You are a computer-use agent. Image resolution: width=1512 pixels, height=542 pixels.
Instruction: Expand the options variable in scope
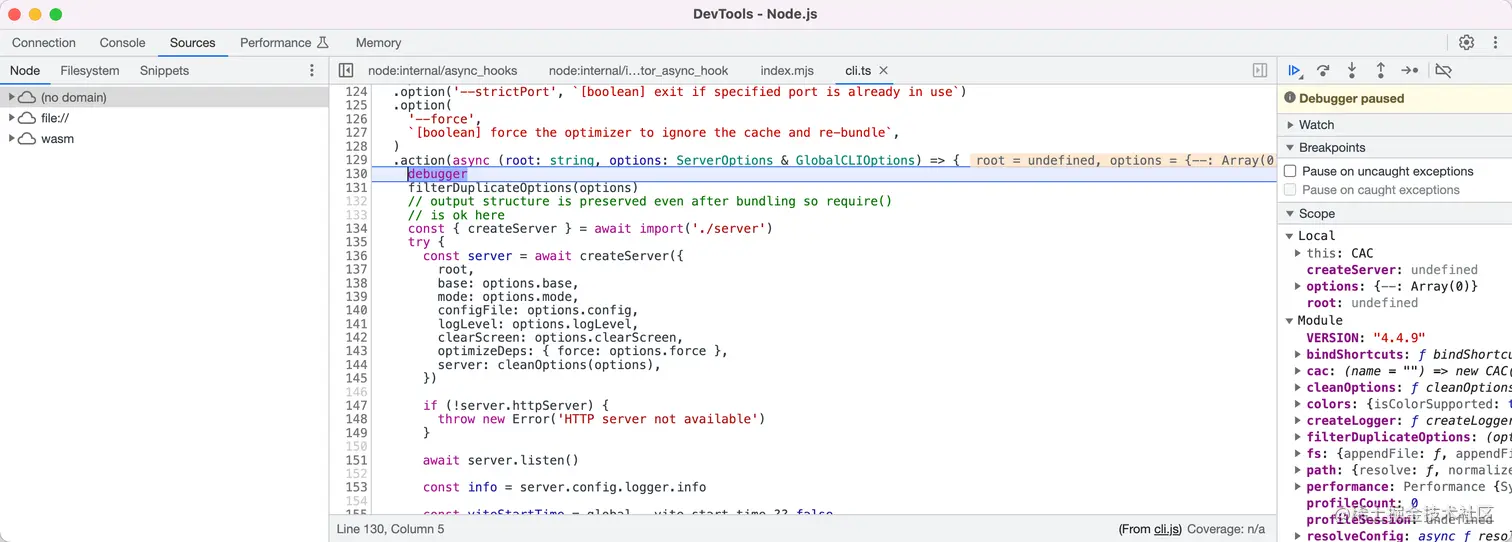(1298, 287)
